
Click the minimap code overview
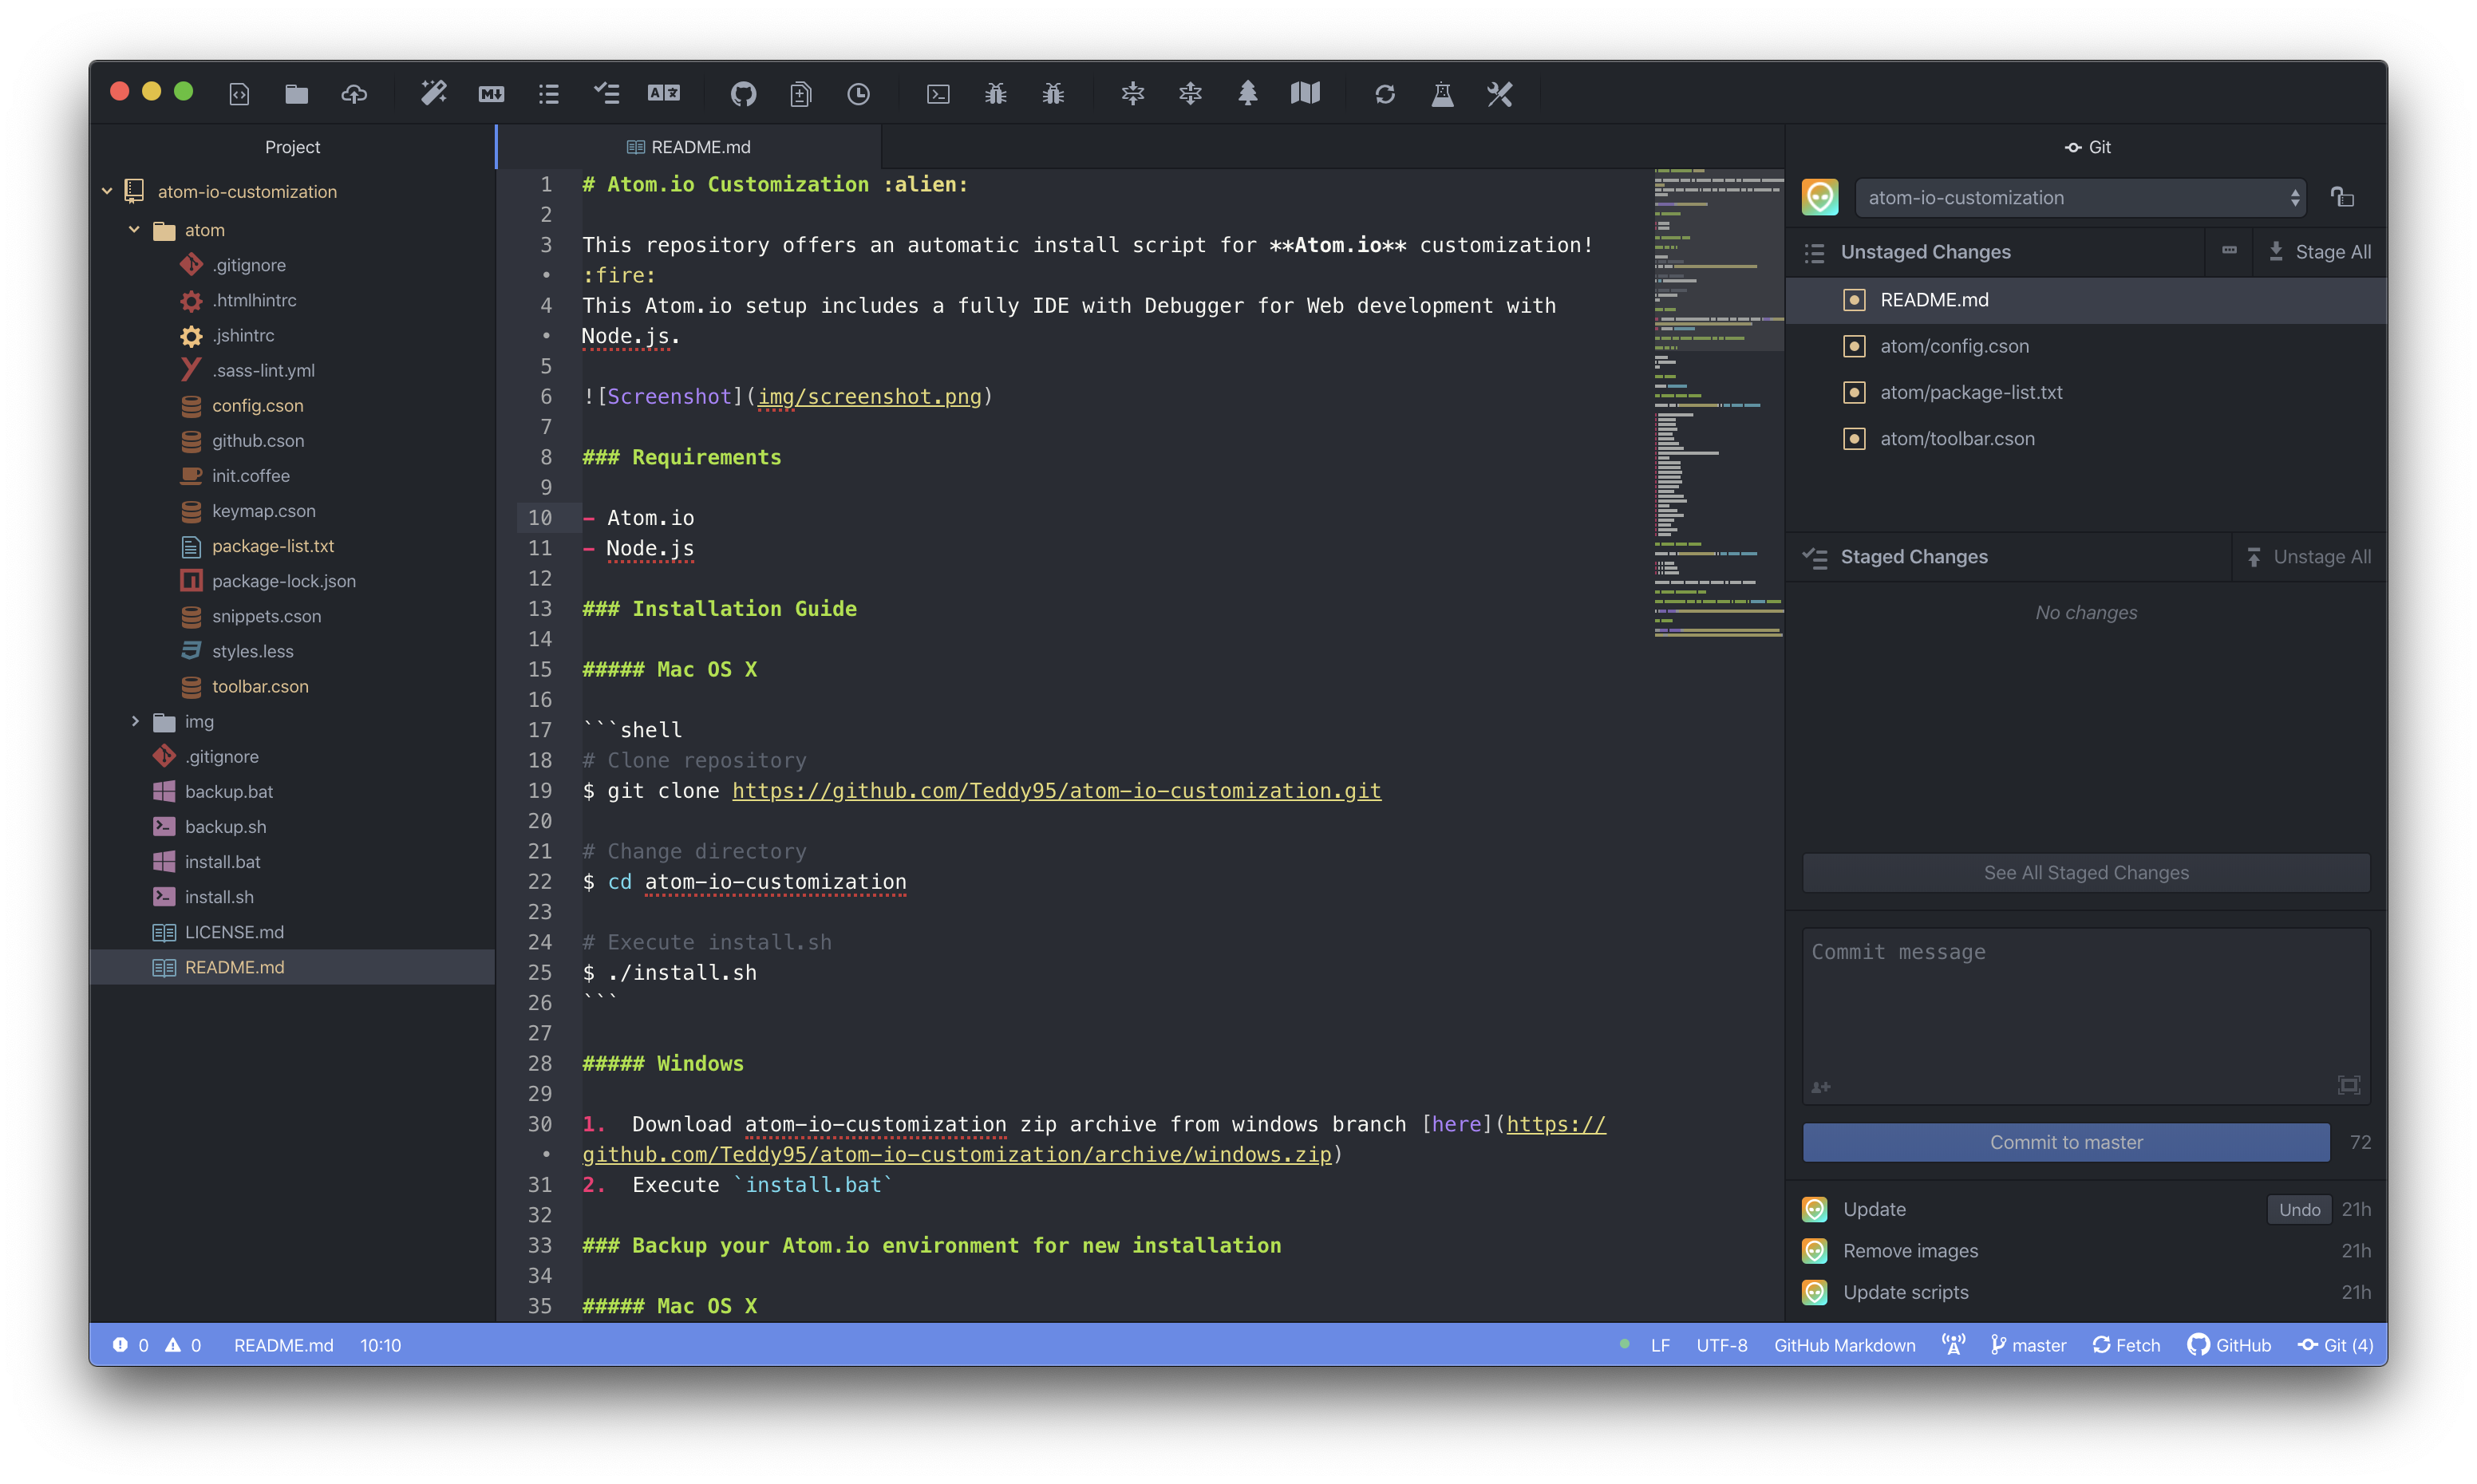click(x=1717, y=400)
